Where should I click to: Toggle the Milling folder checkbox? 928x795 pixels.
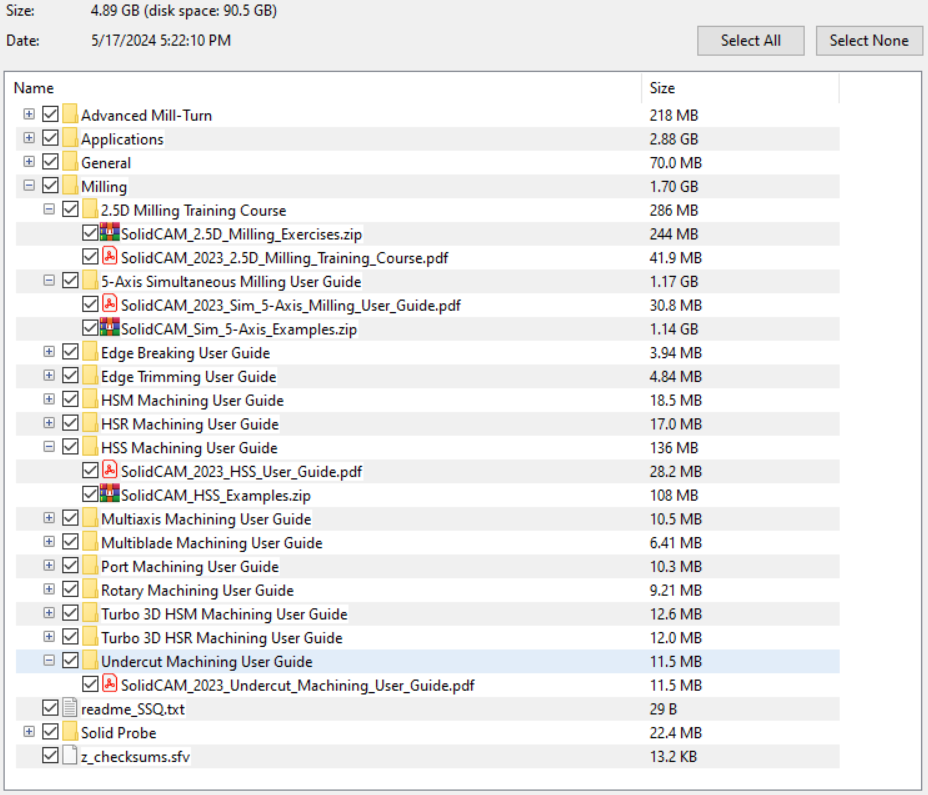click(x=50, y=185)
